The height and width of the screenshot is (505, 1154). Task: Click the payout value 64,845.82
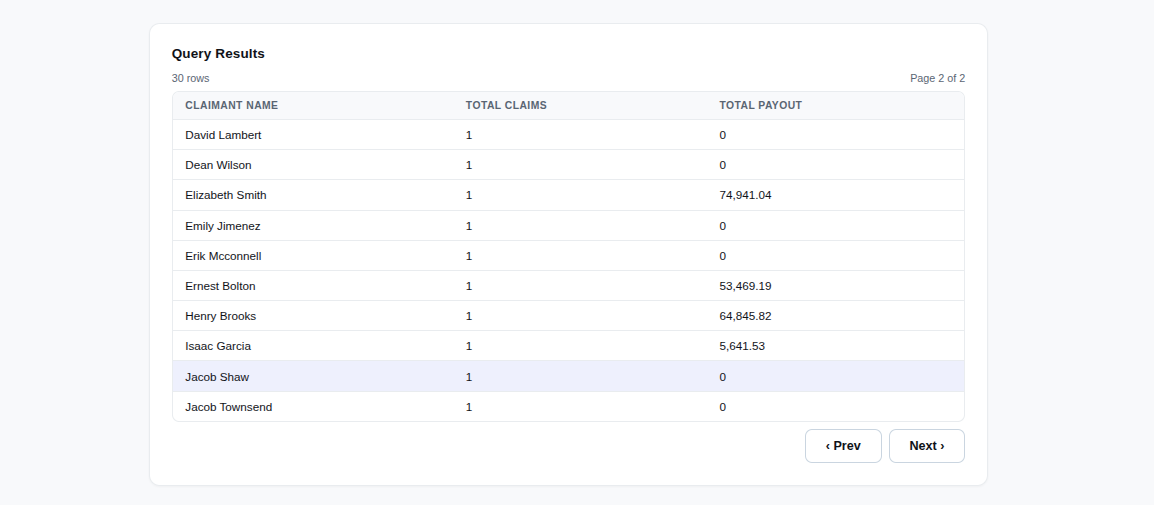(746, 317)
